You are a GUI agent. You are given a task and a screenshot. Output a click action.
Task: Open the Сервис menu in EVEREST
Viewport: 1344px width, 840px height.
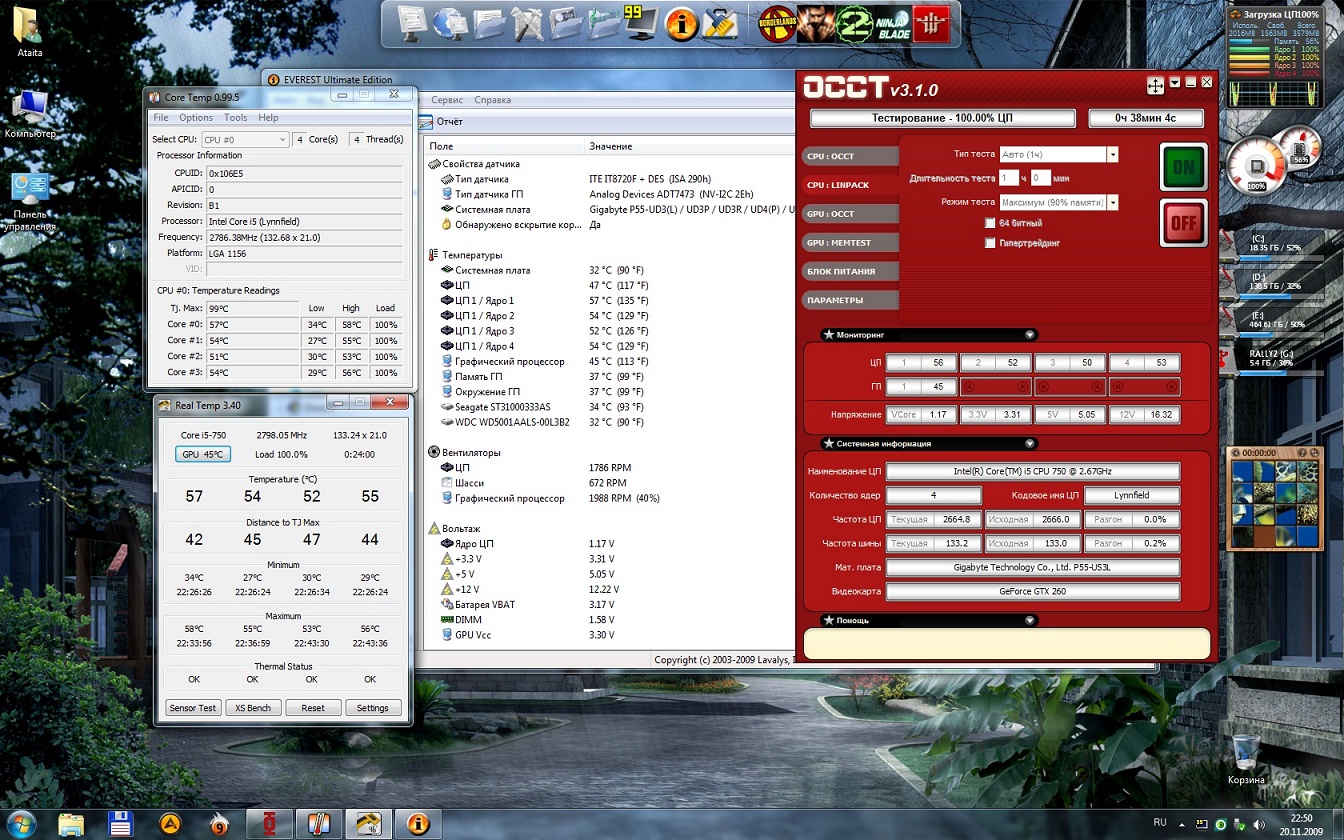(447, 100)
